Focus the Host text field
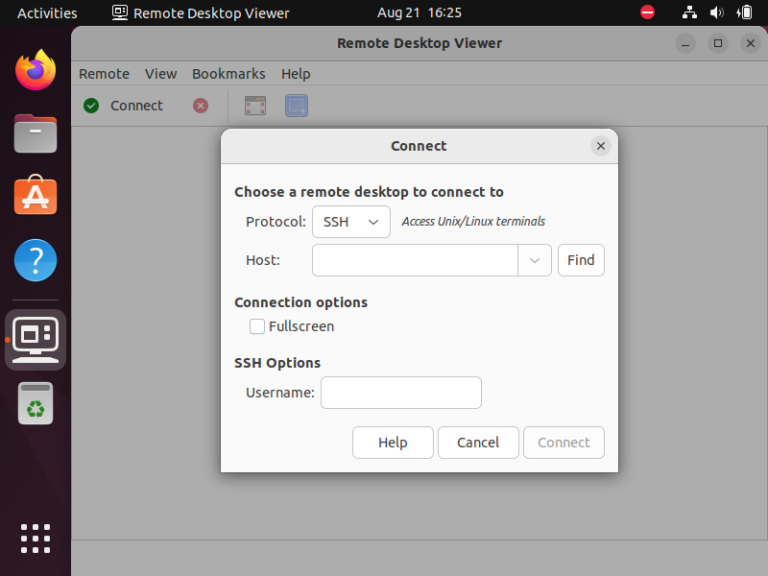 pyautogui.click(x=415, y=260)
